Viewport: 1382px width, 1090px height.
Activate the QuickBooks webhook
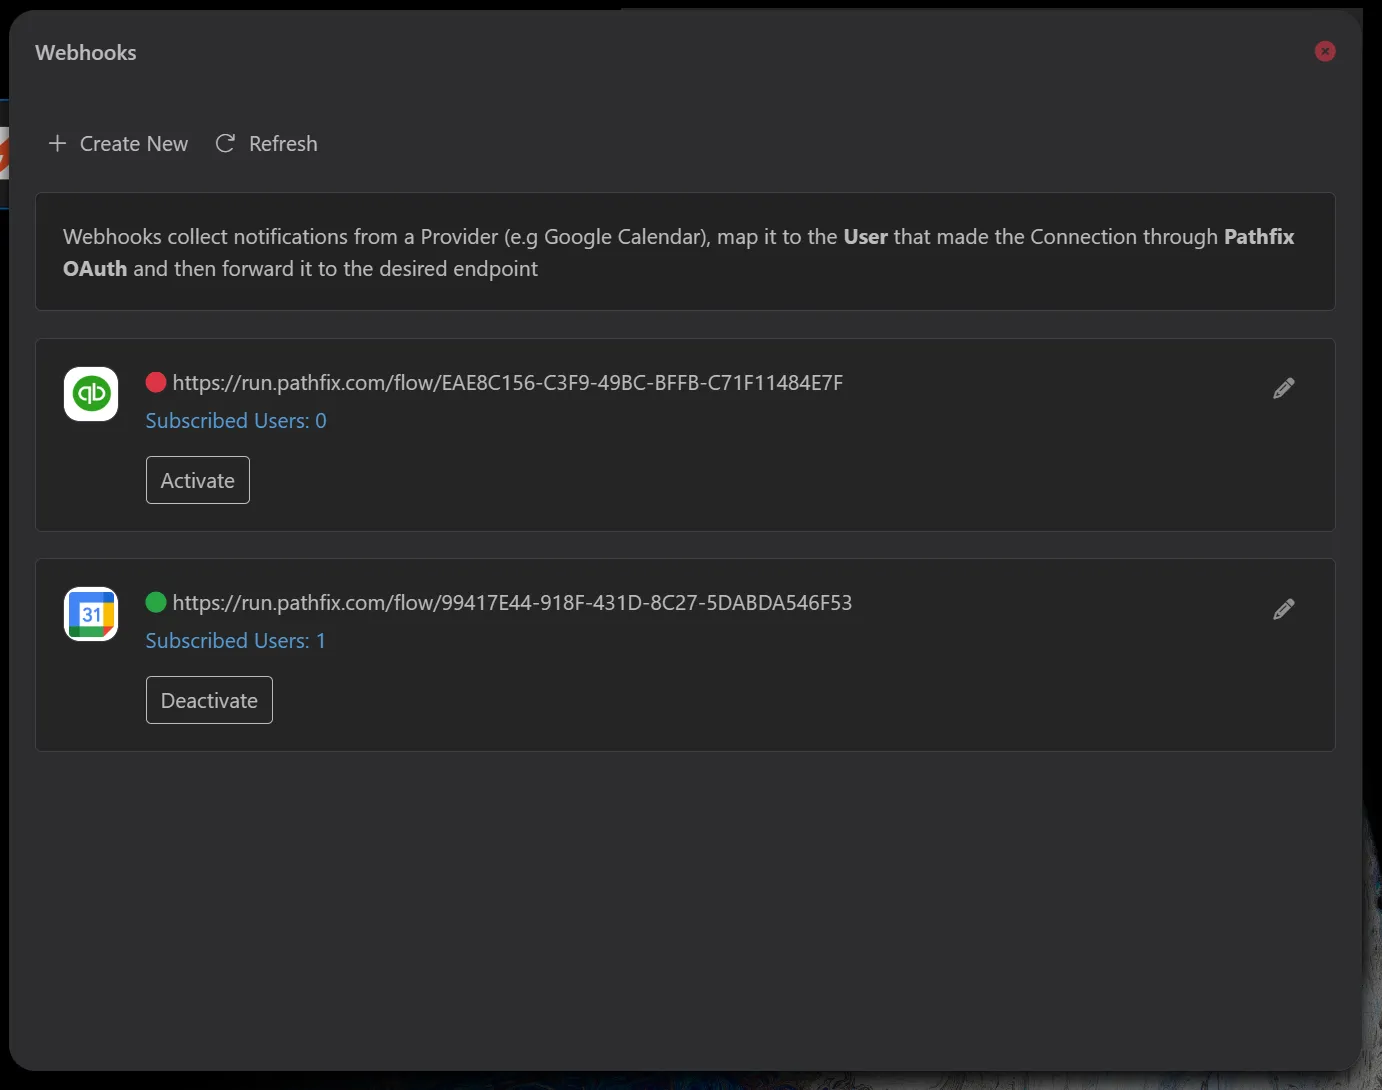198,480
